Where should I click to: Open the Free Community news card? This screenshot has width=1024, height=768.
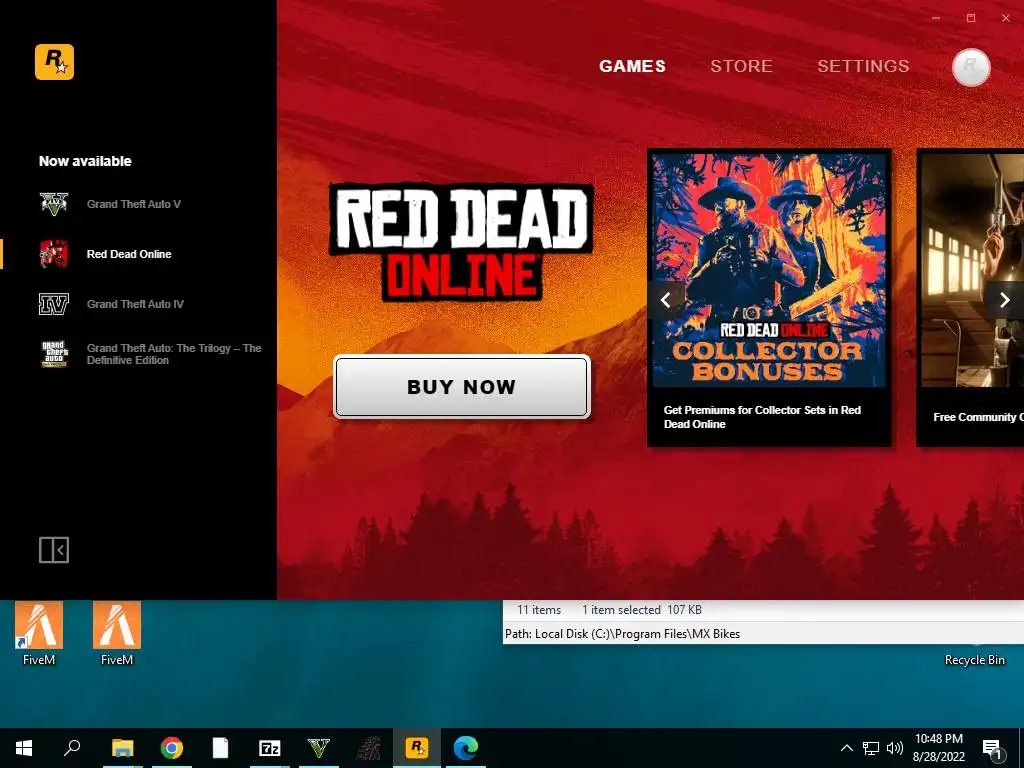pyautogui.click(x=971, y=298)
